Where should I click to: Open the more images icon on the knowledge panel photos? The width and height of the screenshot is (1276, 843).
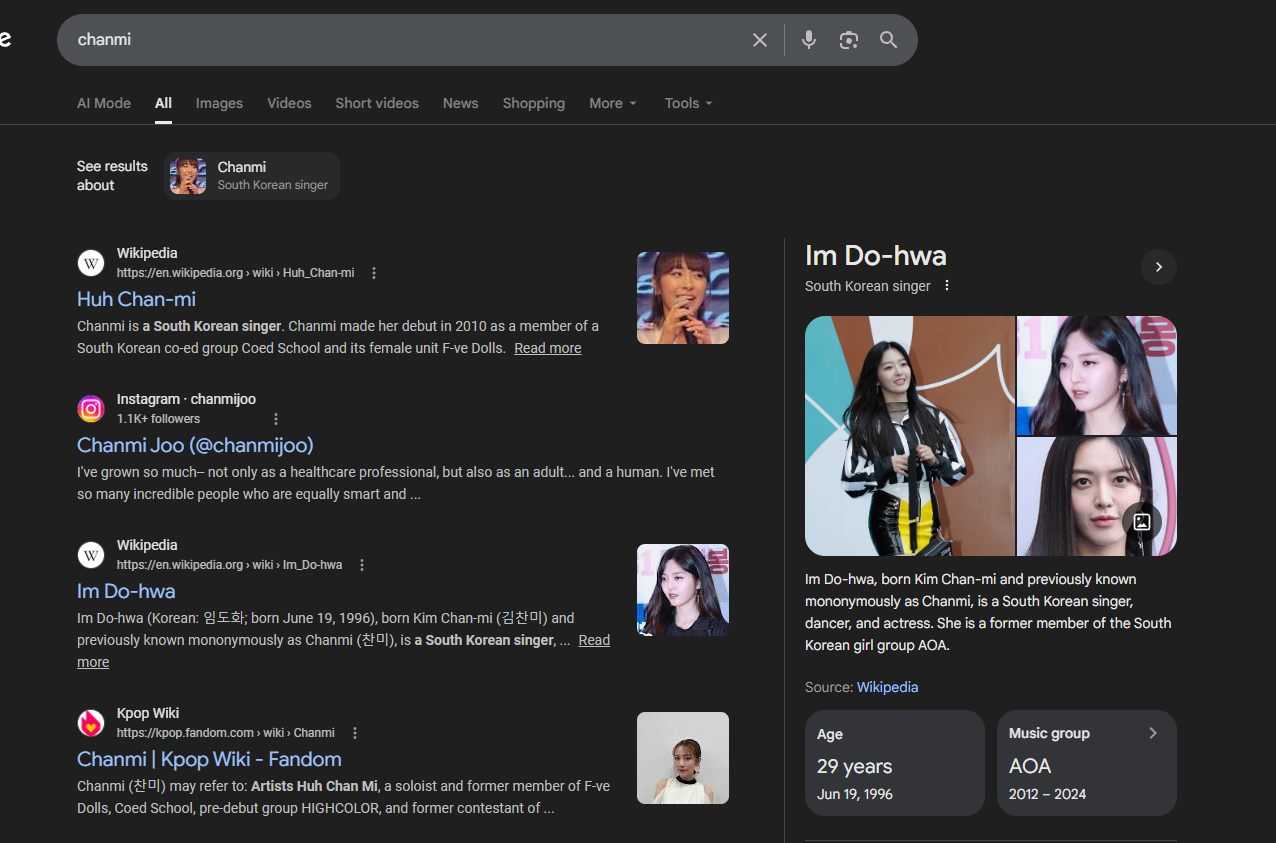[x=1142, y=522]
